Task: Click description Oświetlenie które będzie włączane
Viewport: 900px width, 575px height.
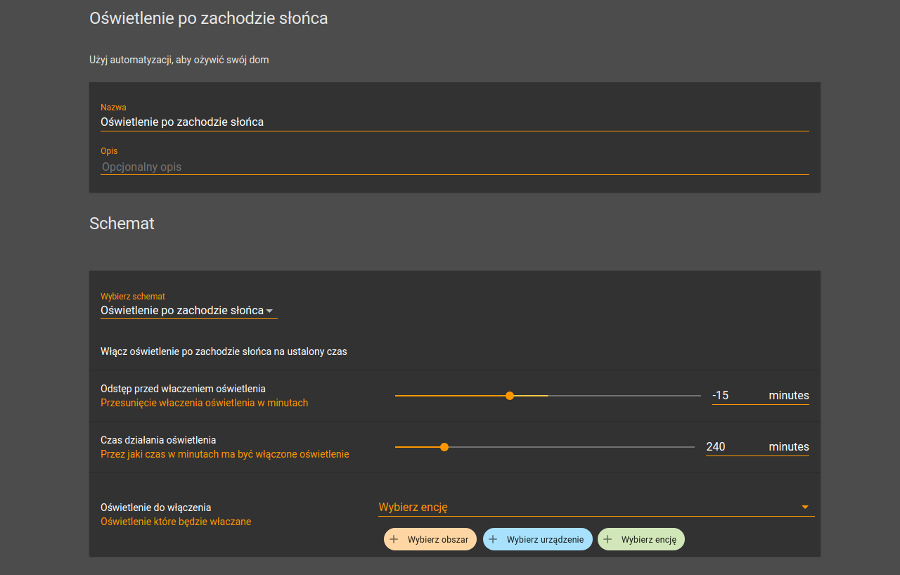Action: (x=176, y=522)
